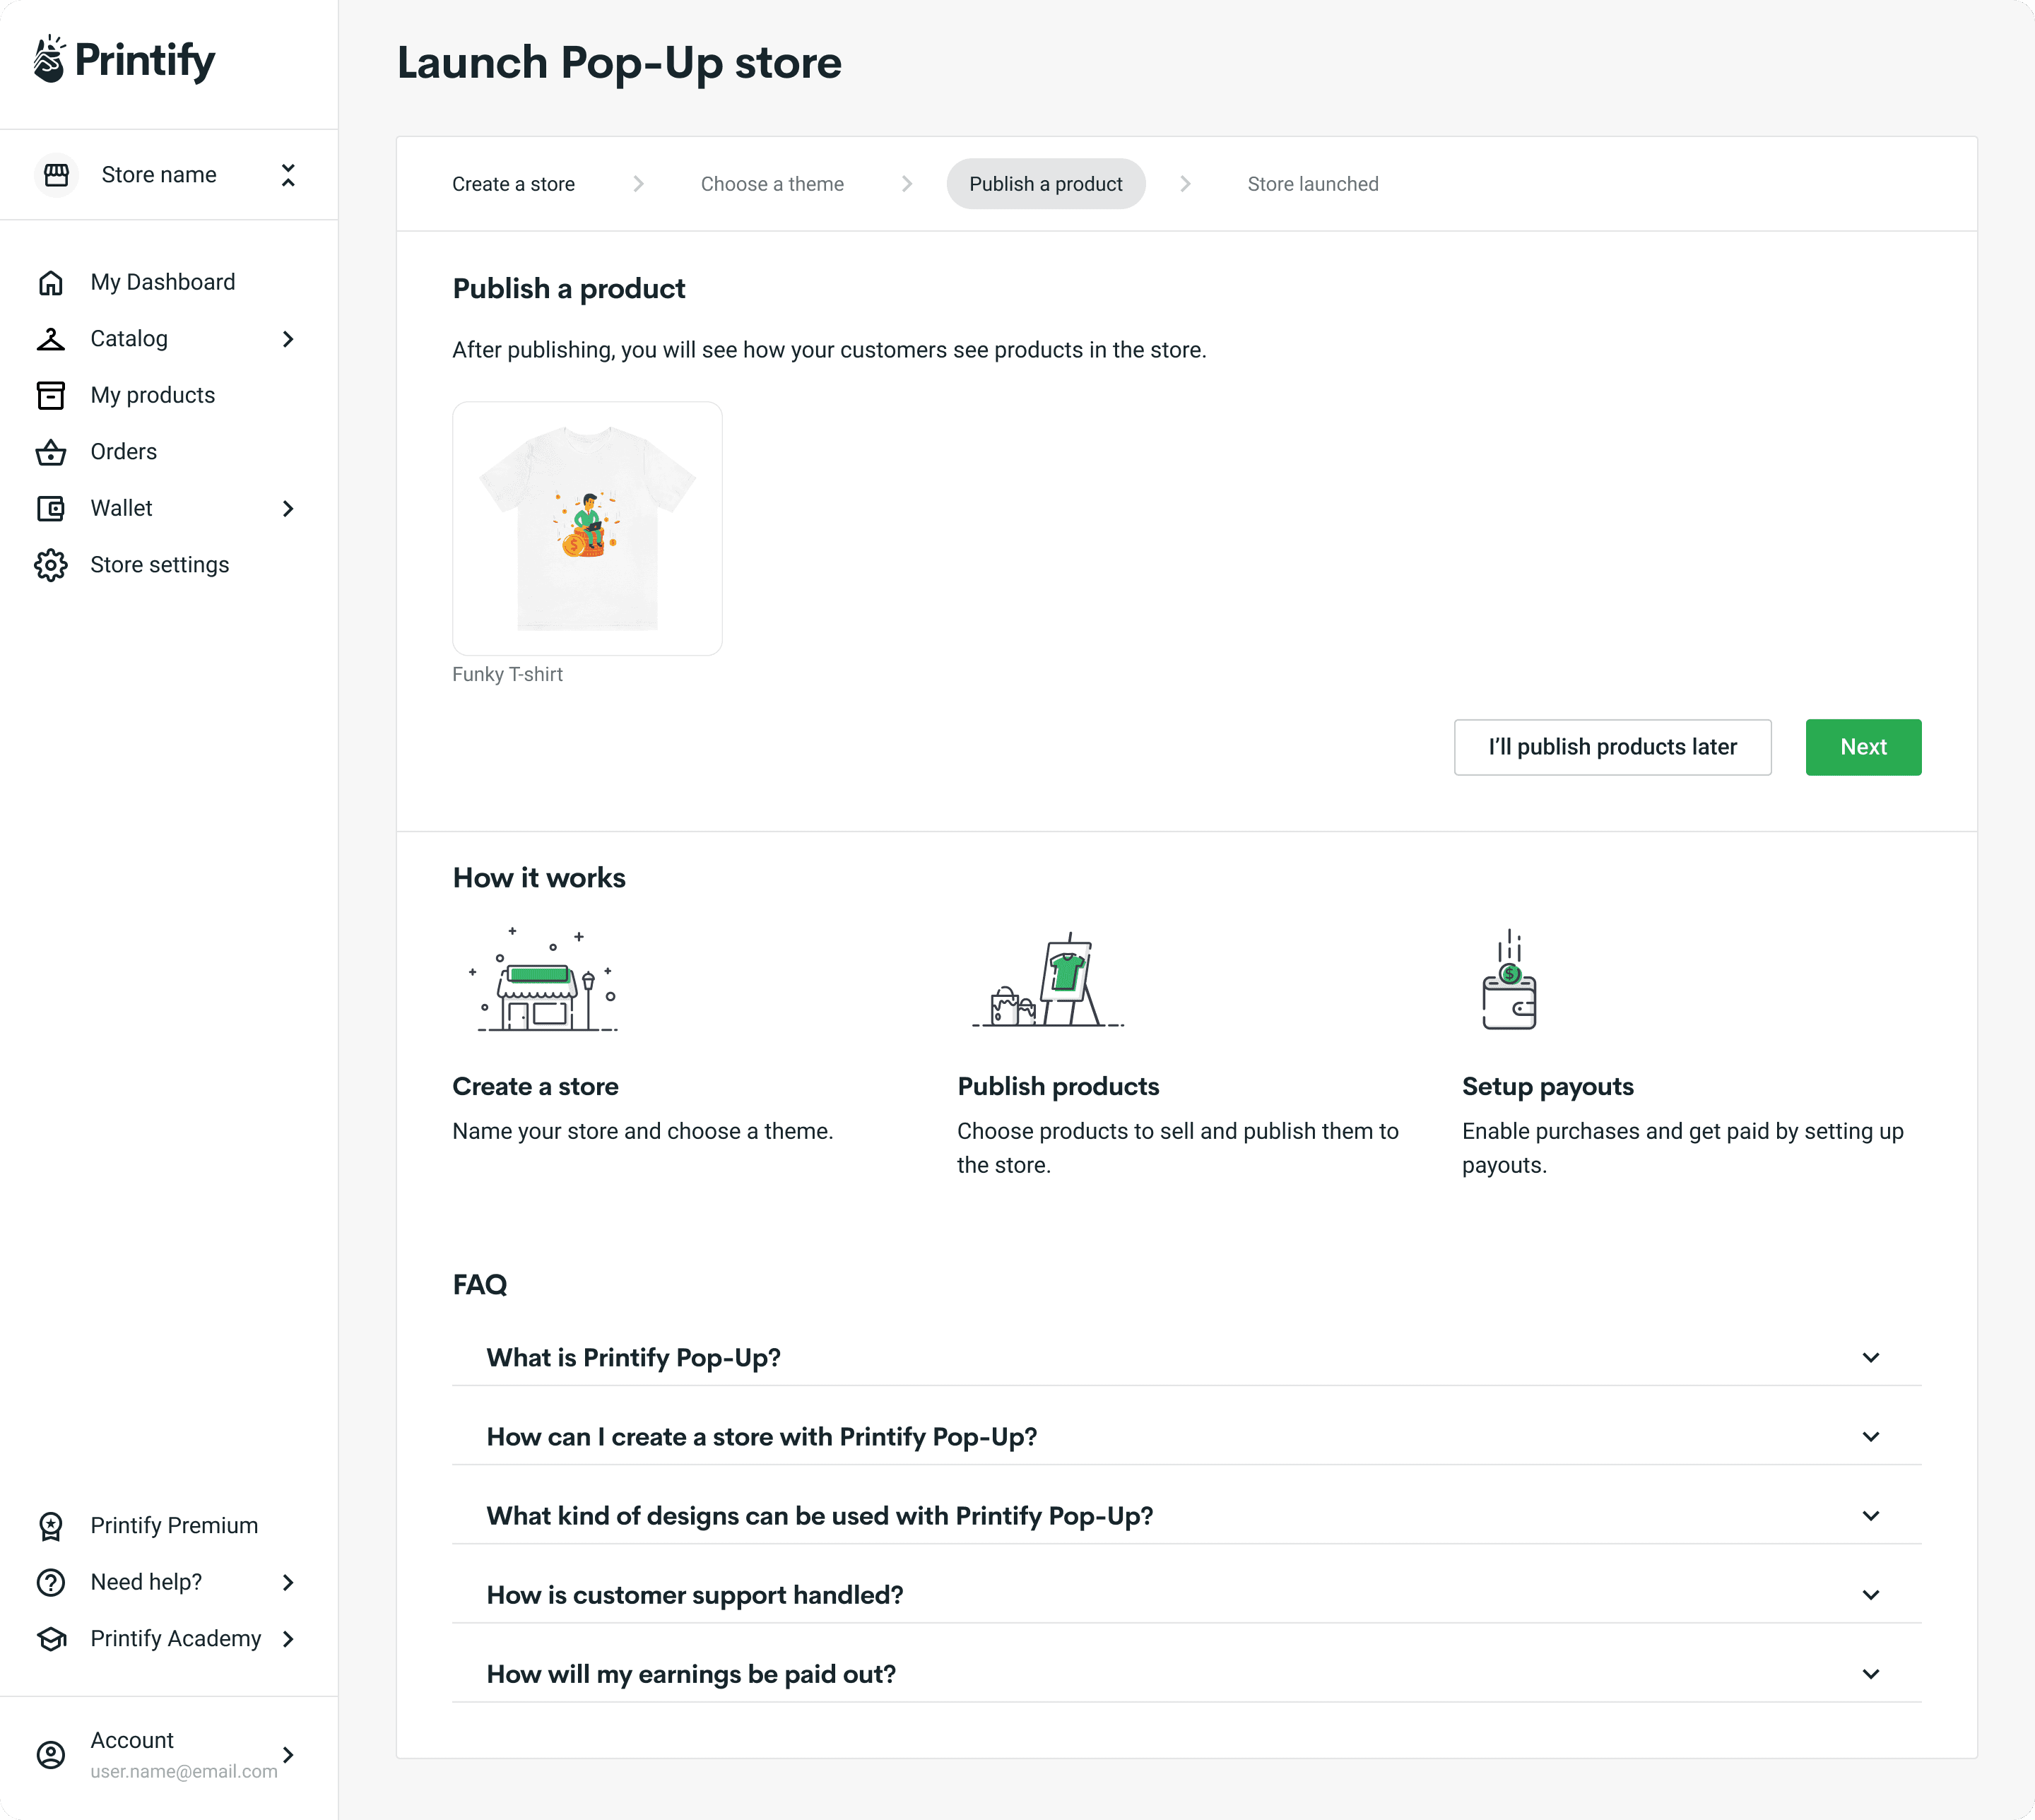2035x1820 pixels.
Task: Click the store icon beside Store name
Action: coord(57,175)
